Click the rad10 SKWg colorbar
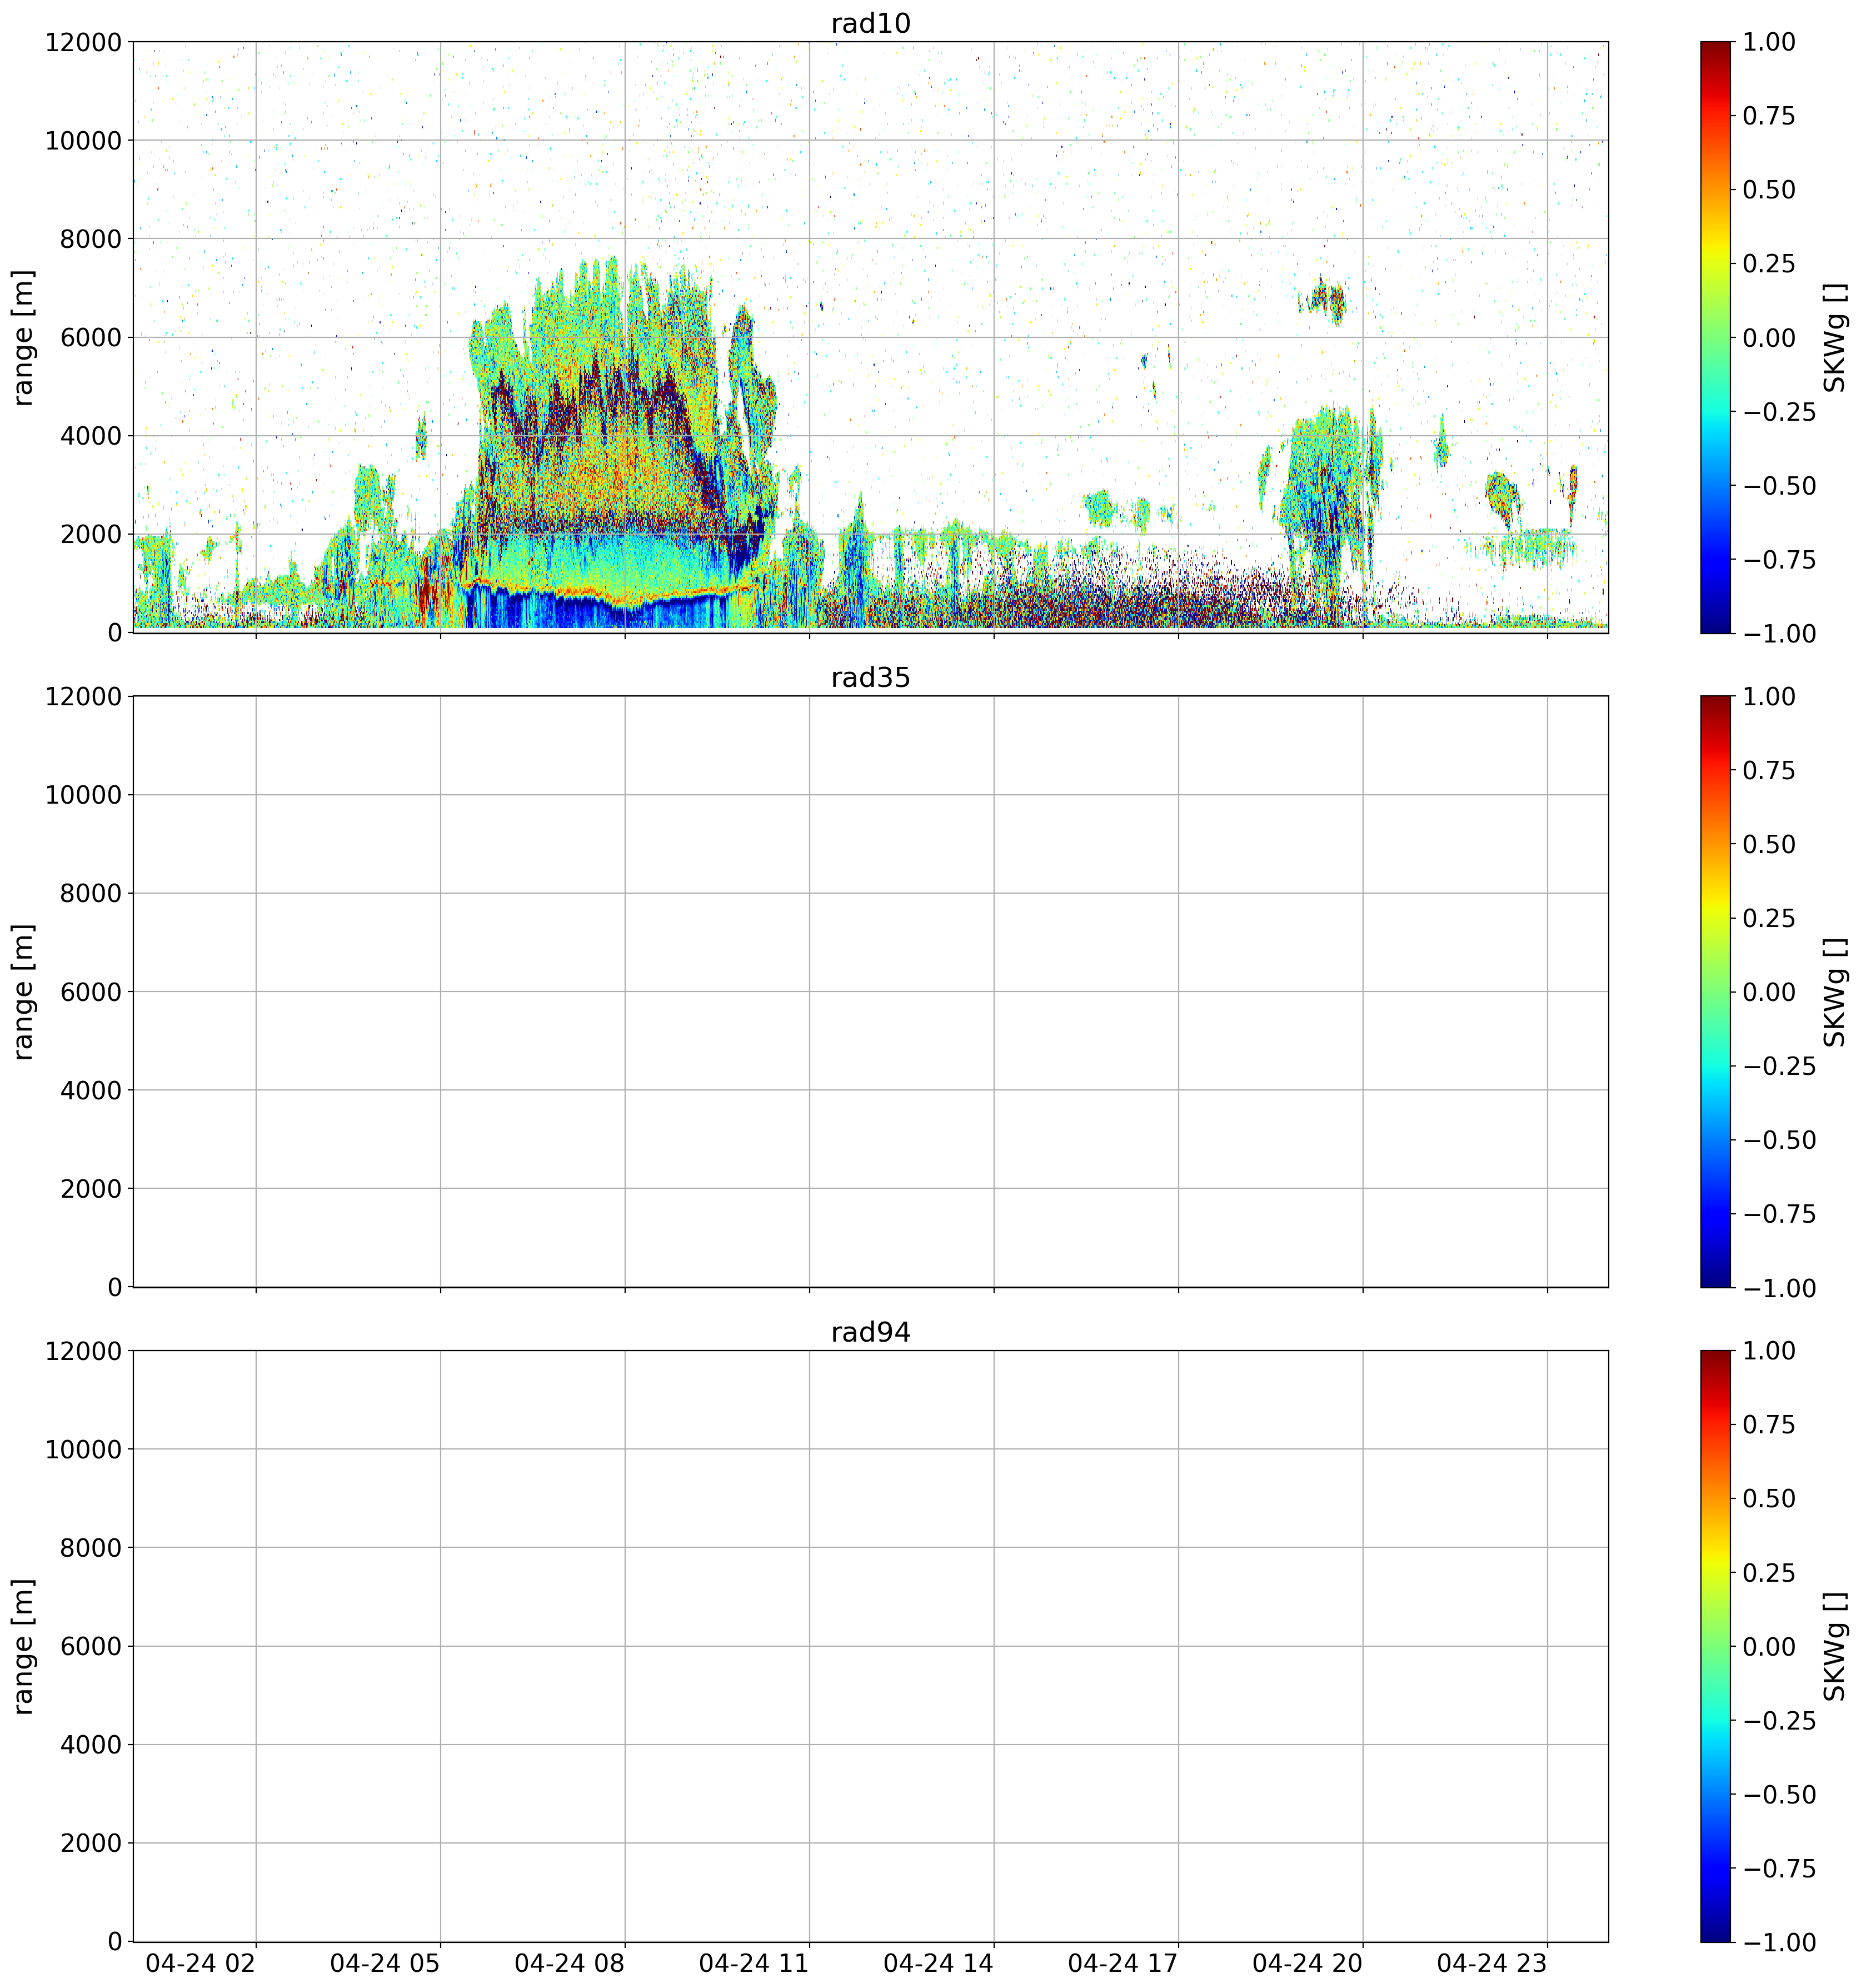This screenshot has height=1988, width=1861. click(x=1715, y=337)
